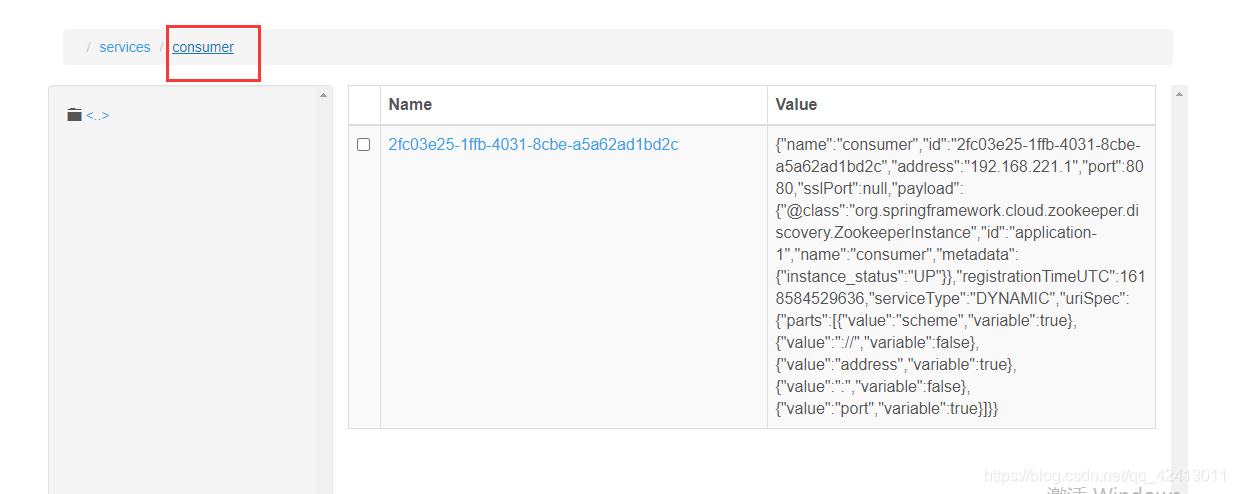Click the consumer breadcrumb link

pos(203,47)
